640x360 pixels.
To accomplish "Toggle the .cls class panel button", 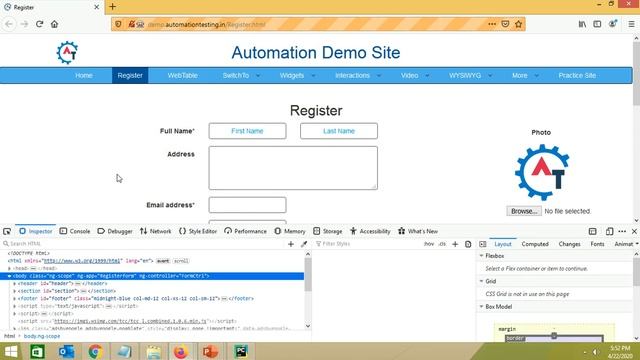I will pos(442,244).
